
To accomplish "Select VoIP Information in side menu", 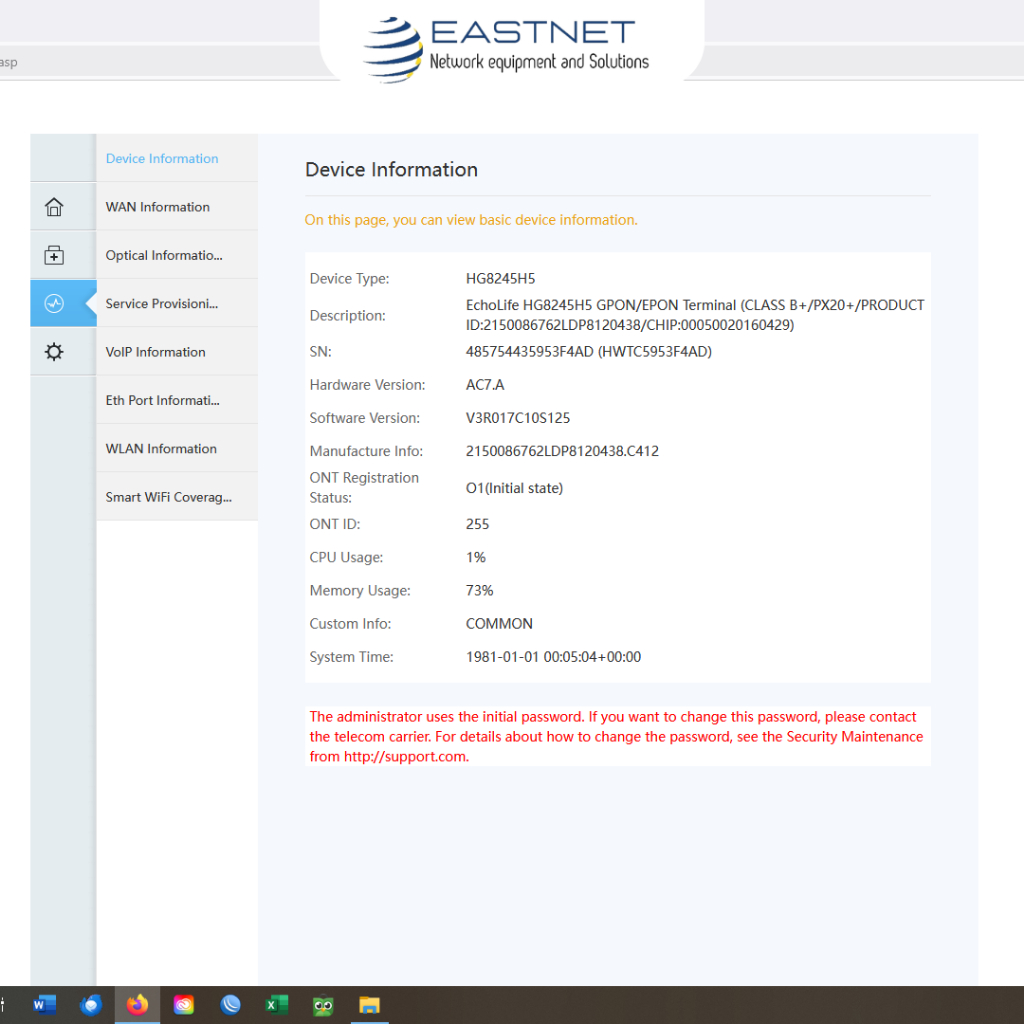I will (156, 352).
